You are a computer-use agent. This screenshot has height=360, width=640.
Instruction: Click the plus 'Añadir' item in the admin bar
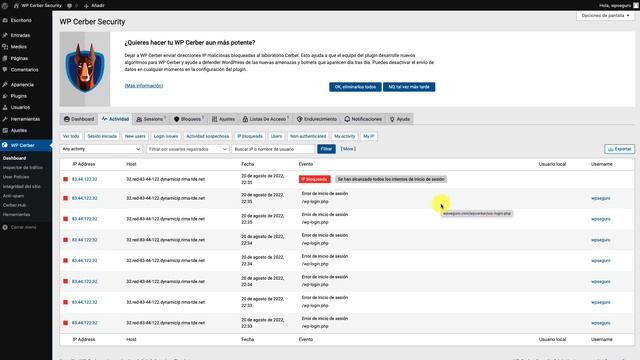[x=94, y=6]
